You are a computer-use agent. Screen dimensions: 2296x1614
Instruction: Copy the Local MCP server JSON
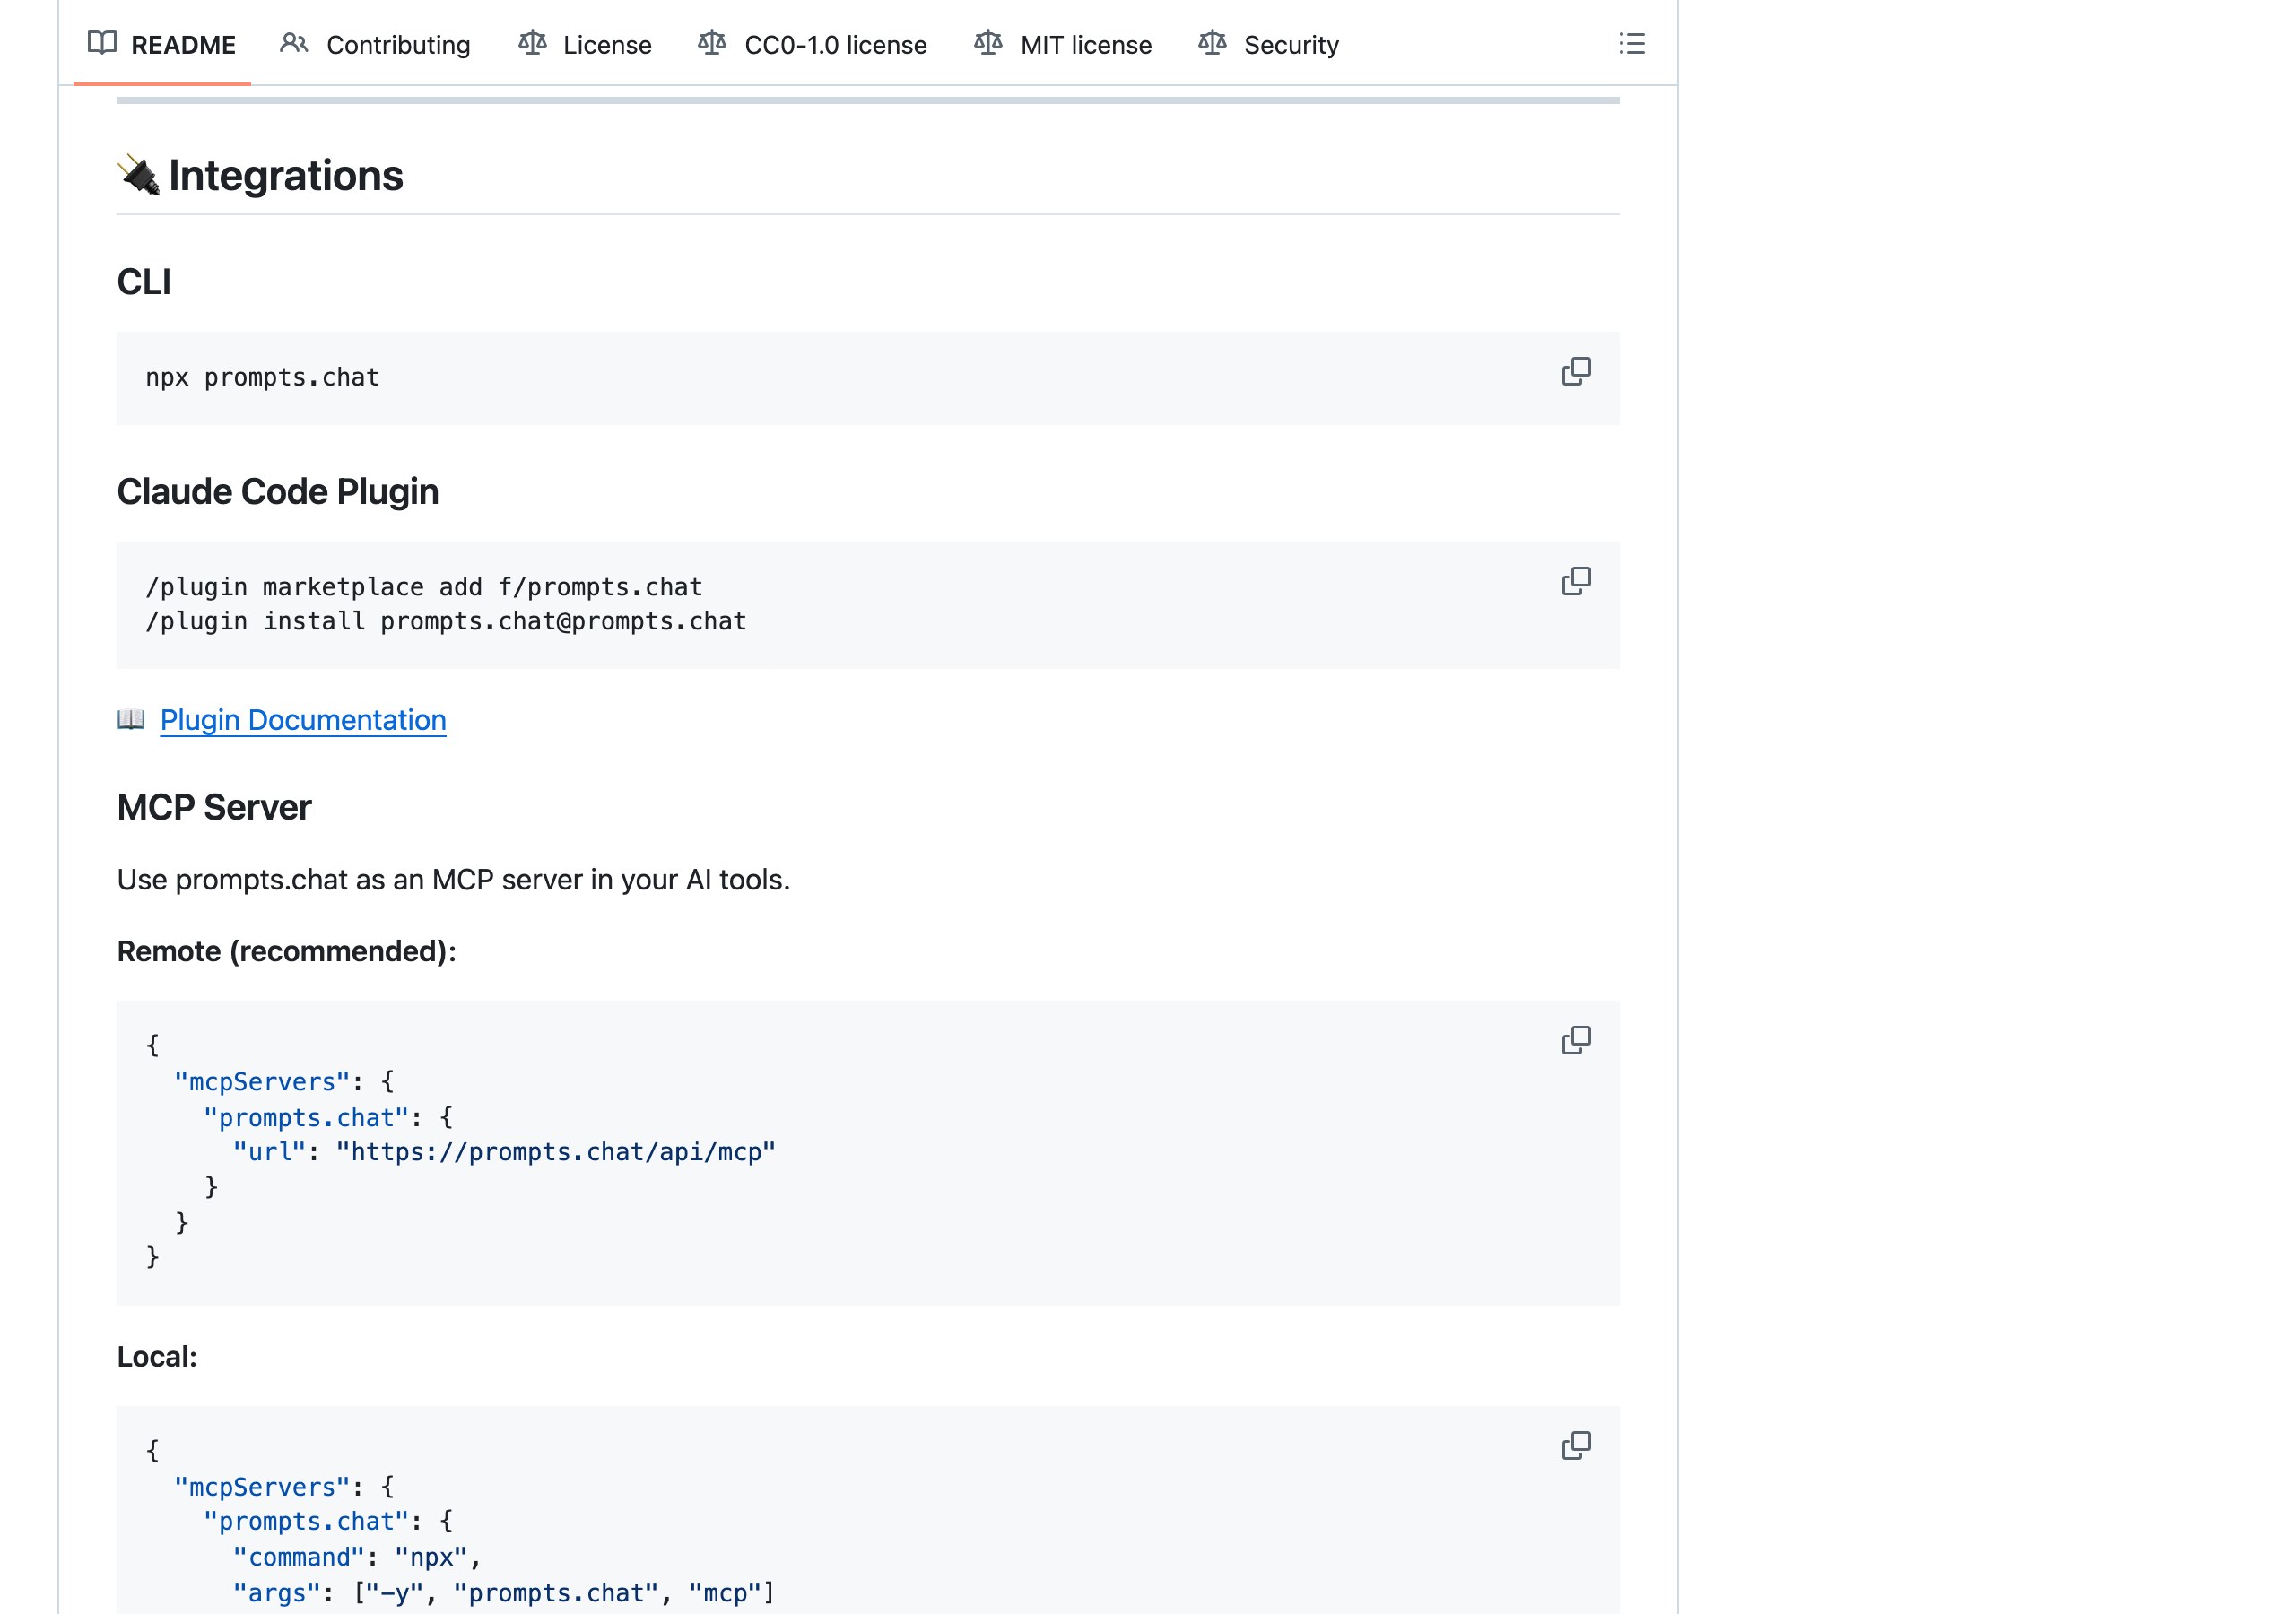1576,1446
